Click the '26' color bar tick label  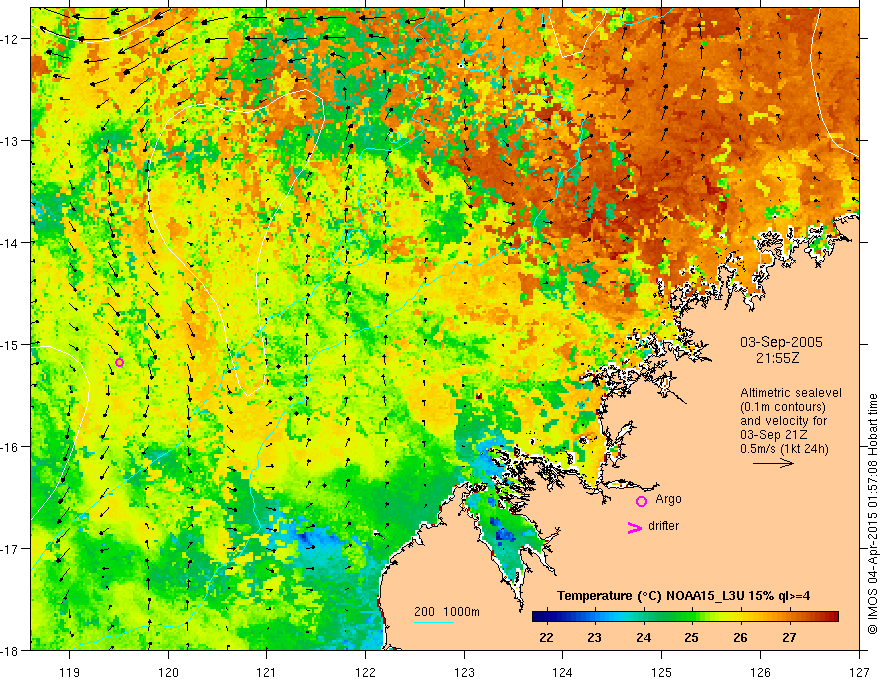pyautogui.click(x=740, y=637)
